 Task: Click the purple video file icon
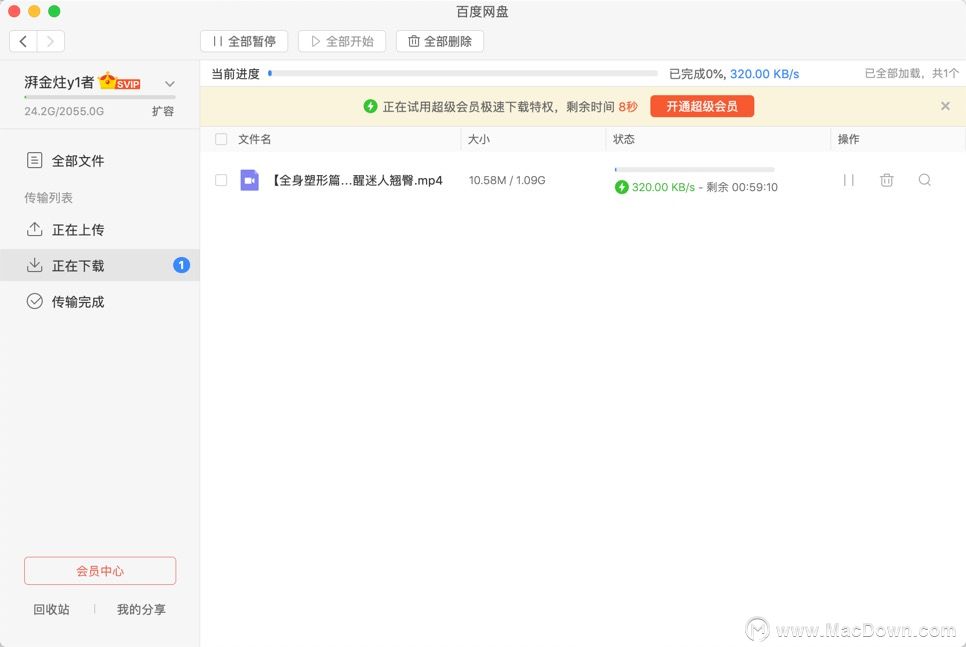pyautogui.click(x=250, y=180)
